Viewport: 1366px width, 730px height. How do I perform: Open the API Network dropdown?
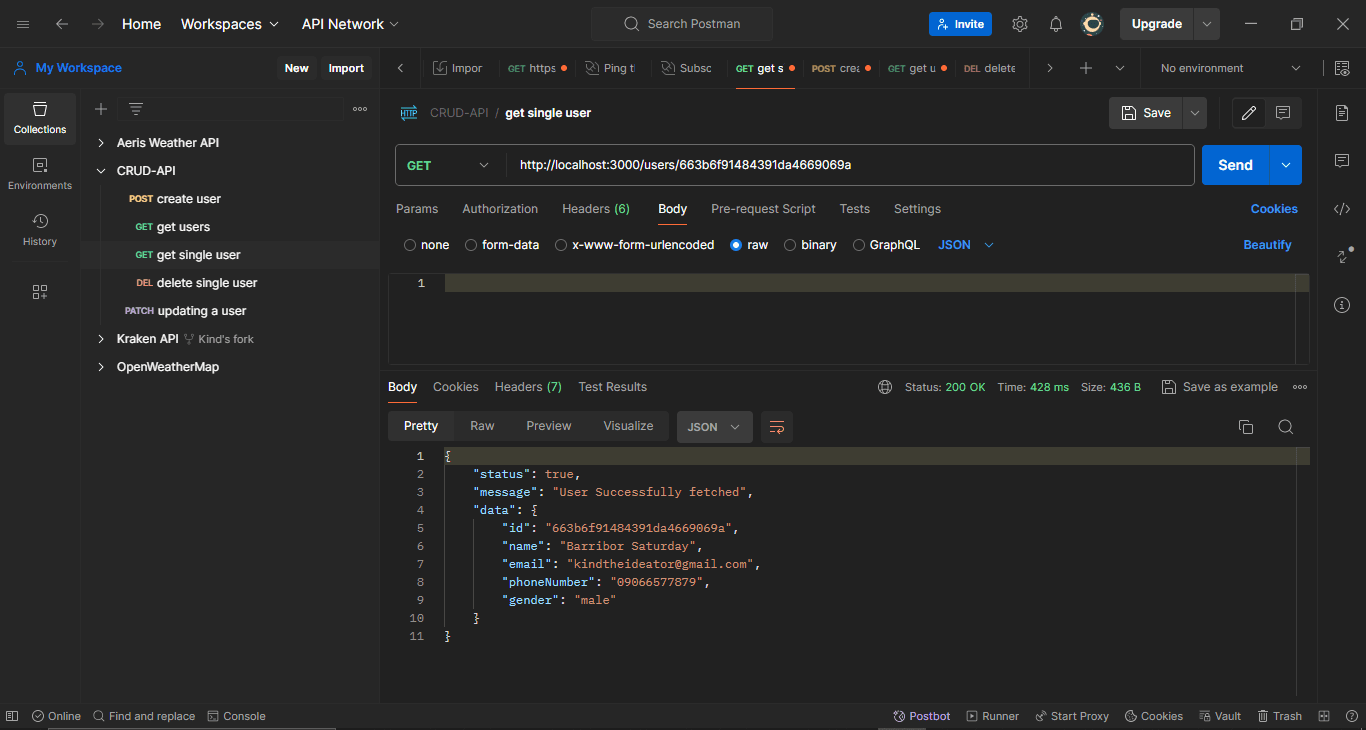pyautogui.click(x=350, y=24)
